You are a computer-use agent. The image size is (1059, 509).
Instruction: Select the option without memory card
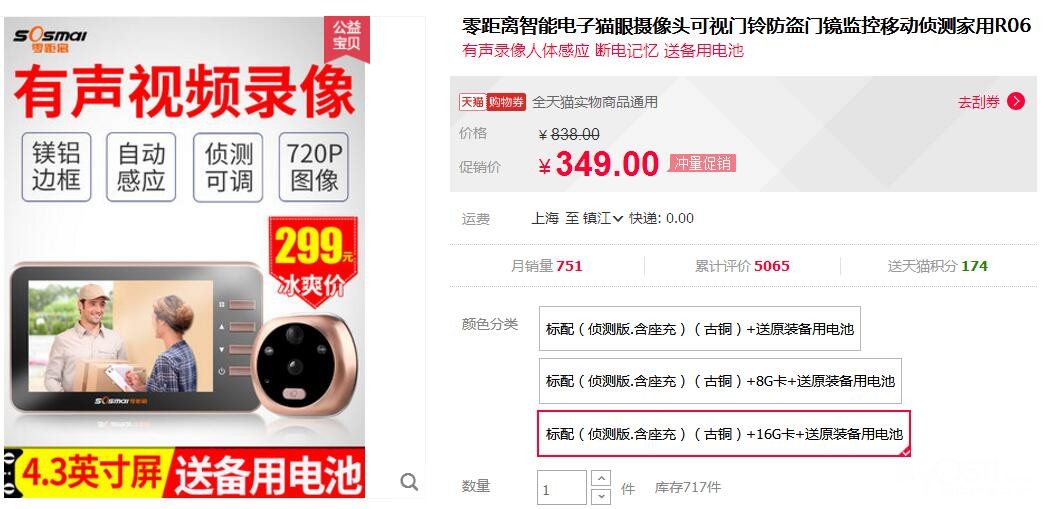tap(700, 329)
